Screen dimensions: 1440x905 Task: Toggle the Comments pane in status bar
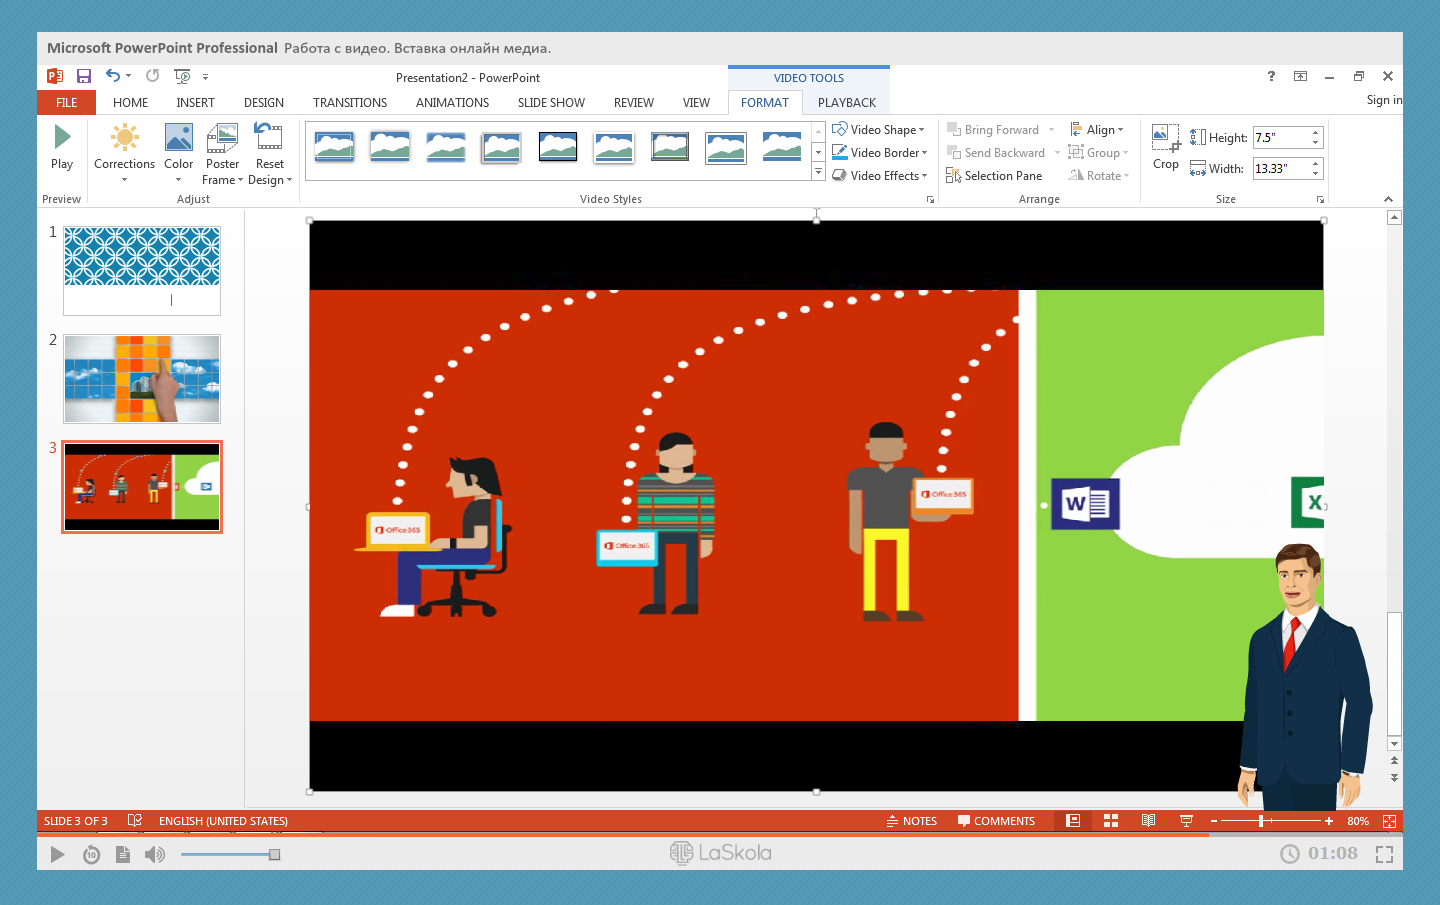[x=996, y=821]
